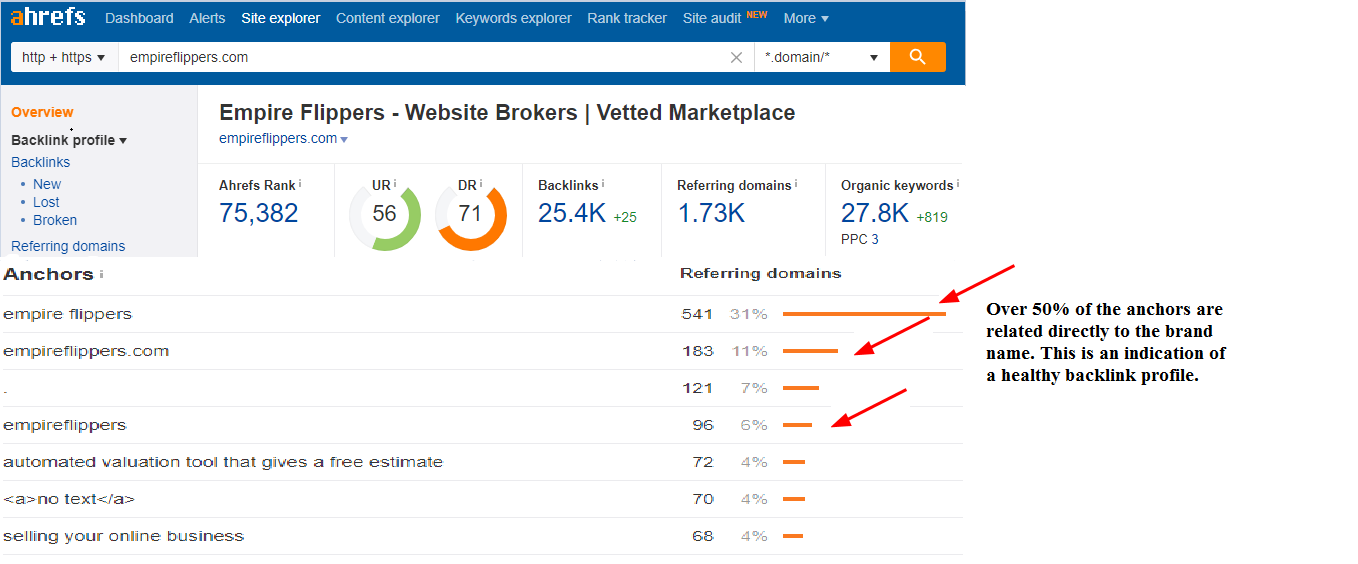Open Lost backlinks in sidebar

[x=46, y=202]
